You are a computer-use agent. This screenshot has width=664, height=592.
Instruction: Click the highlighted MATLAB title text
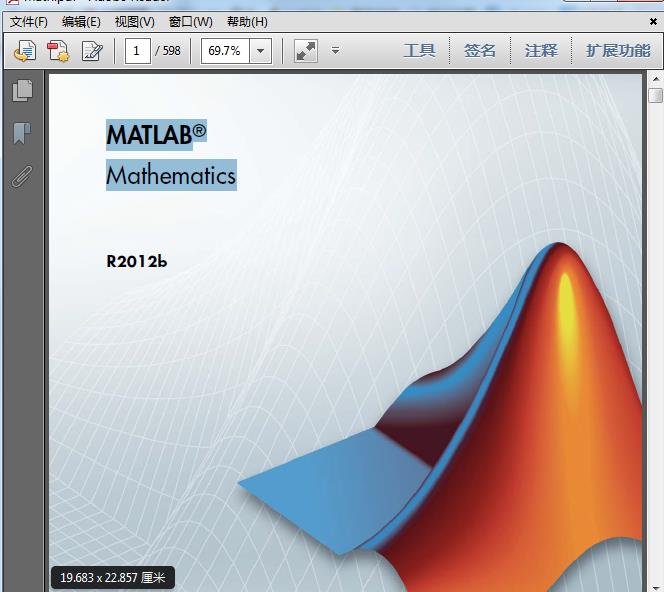pyautogui.click(x=156, y=135)
